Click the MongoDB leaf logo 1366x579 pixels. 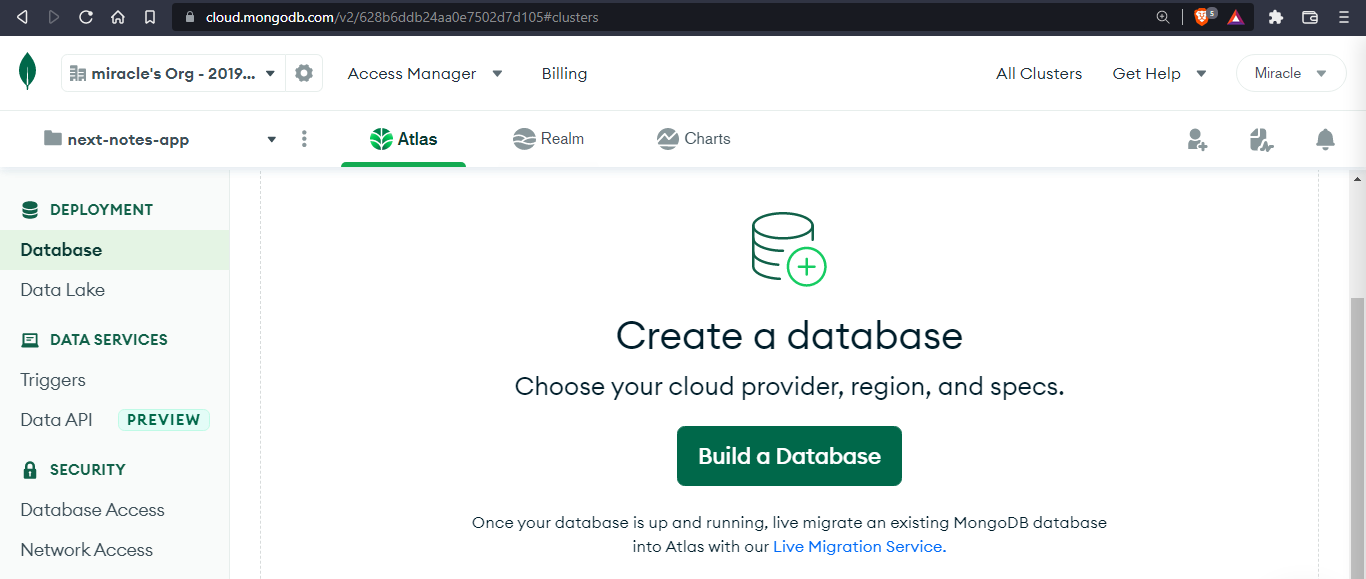(28, 72)
